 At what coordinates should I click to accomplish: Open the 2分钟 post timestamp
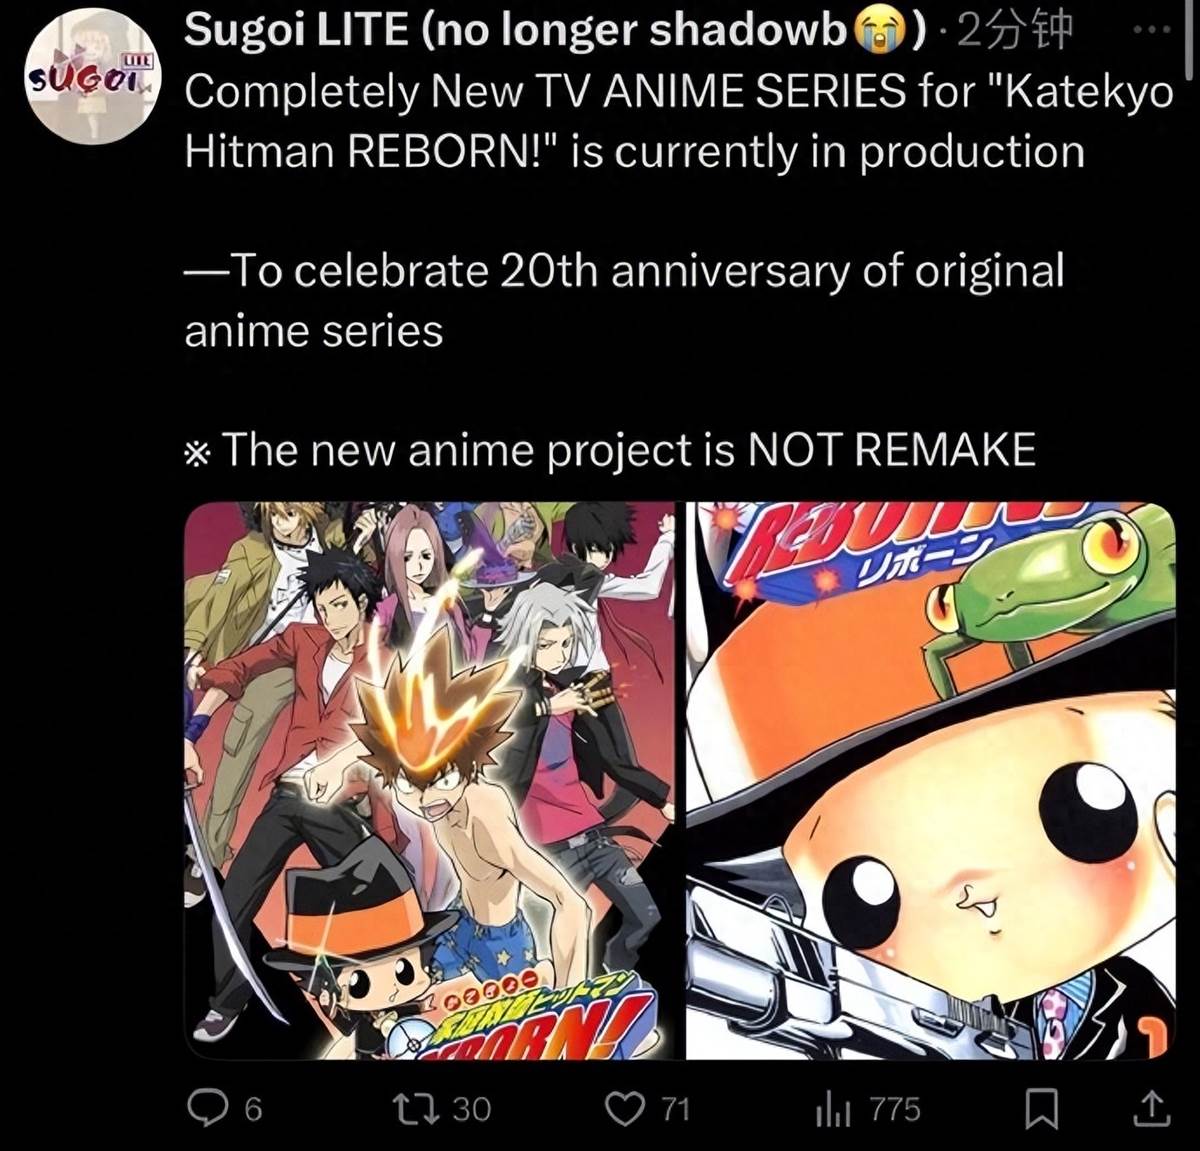pyautogui.click(x=1015, y=31)
